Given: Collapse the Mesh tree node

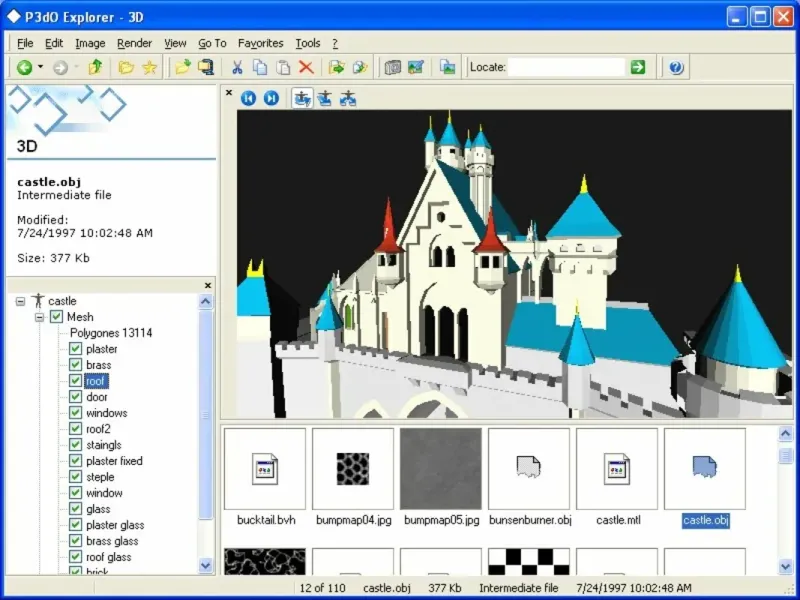Looking at the screenshot, I should (x=39, y=317).
